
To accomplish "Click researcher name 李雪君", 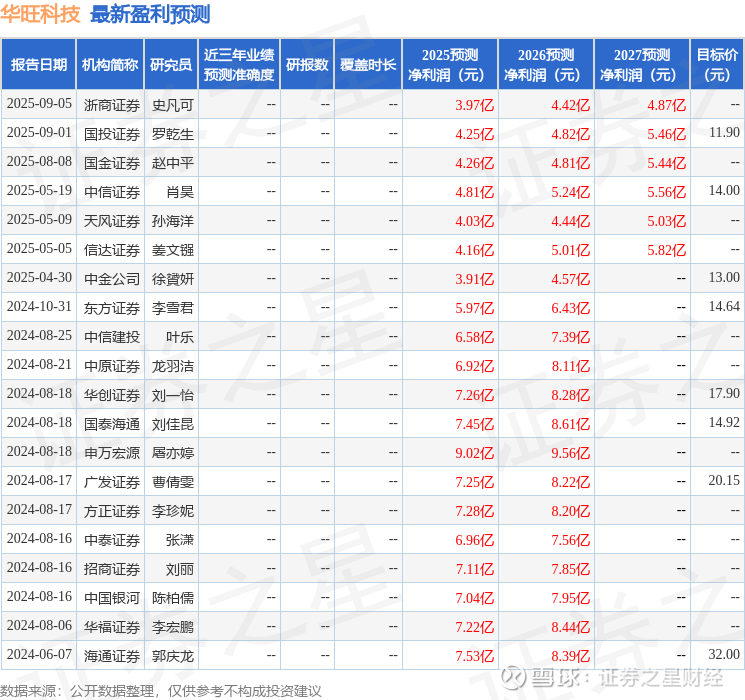I will point(172,308).
